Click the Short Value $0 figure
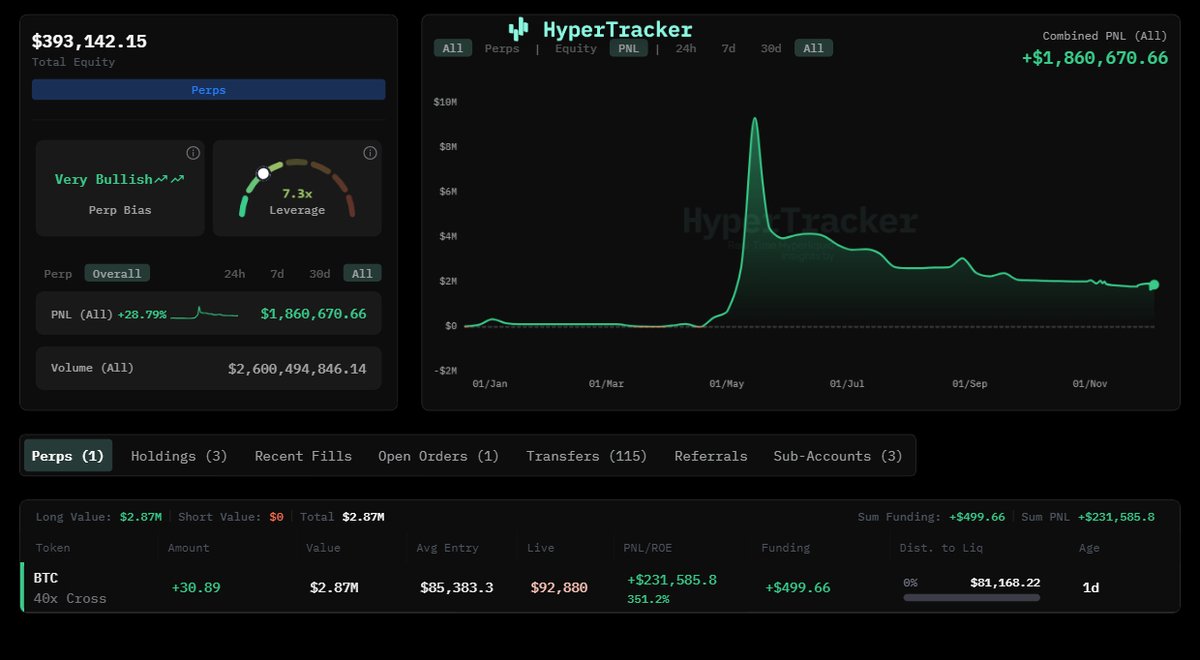Viewport: 1200px width, 660px height. tap(277, 517)
